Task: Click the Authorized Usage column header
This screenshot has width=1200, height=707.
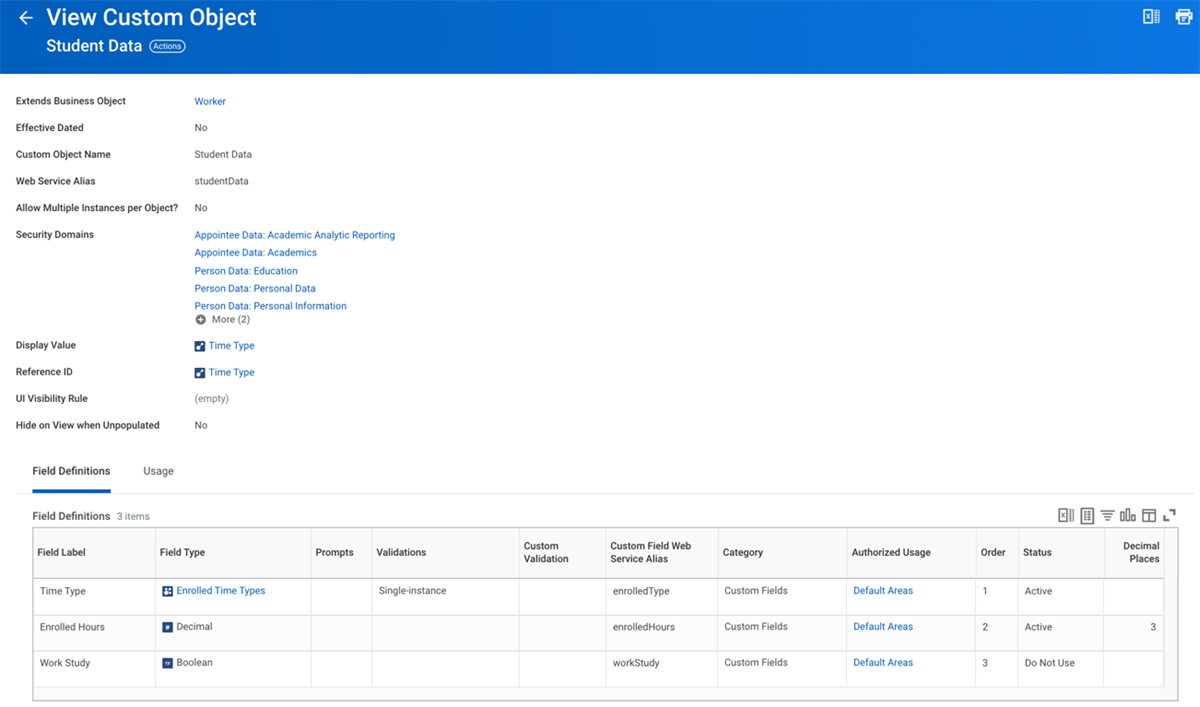Action: (x=911, y=552)
